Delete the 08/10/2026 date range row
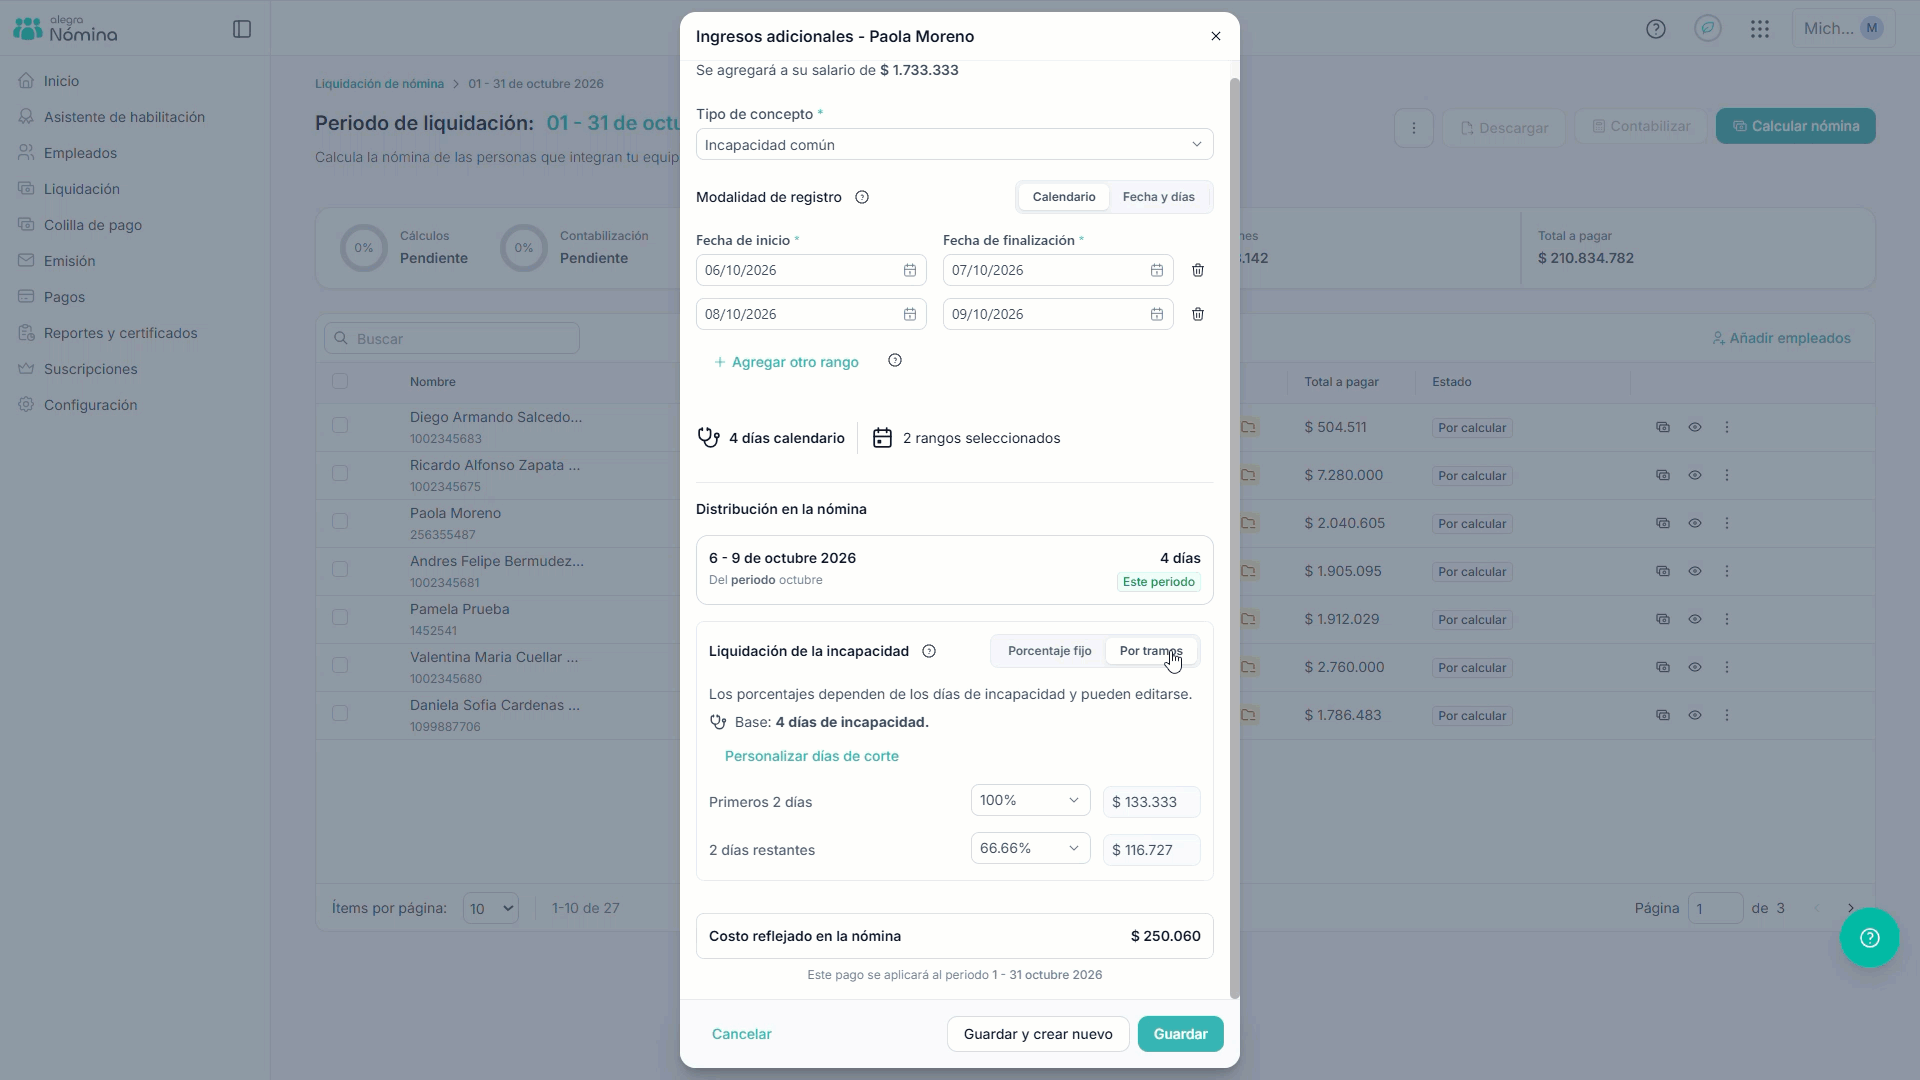This screenshot has height=1080, width=1920. tap(1198, 314)
